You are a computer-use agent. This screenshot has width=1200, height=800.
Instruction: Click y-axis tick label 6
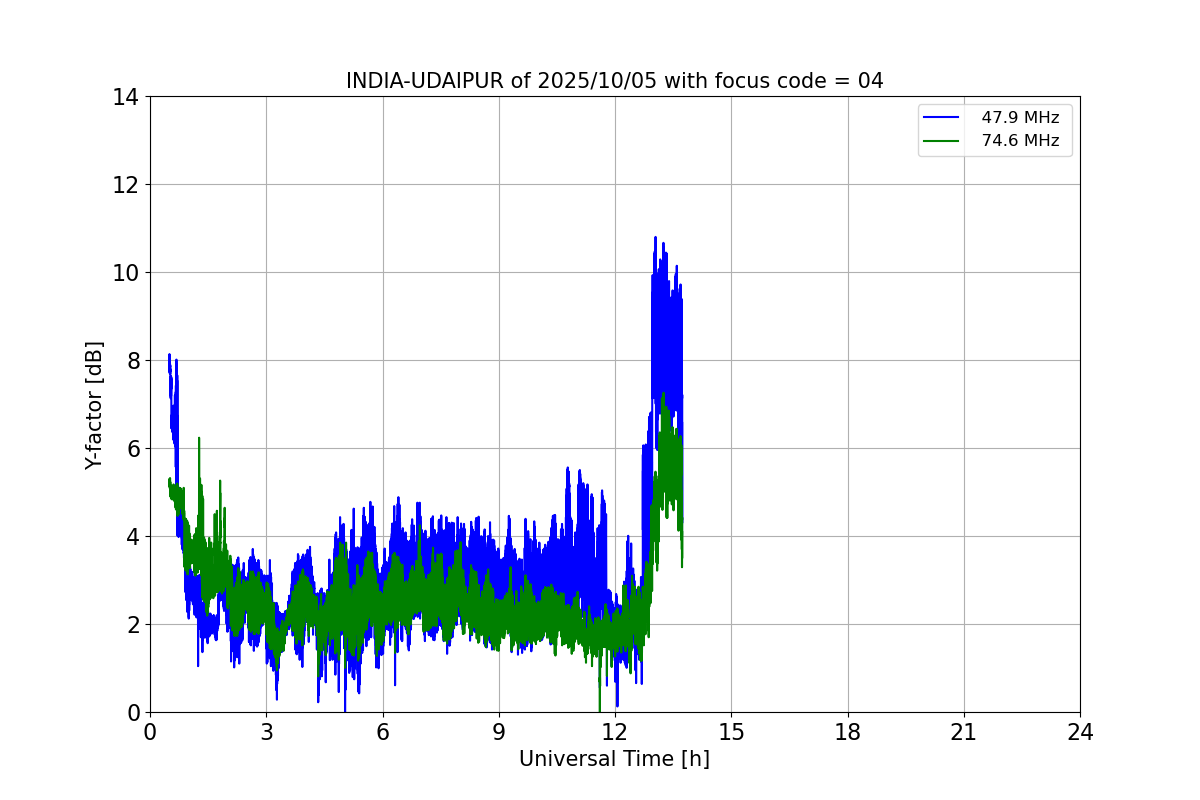tap(133, 449)
